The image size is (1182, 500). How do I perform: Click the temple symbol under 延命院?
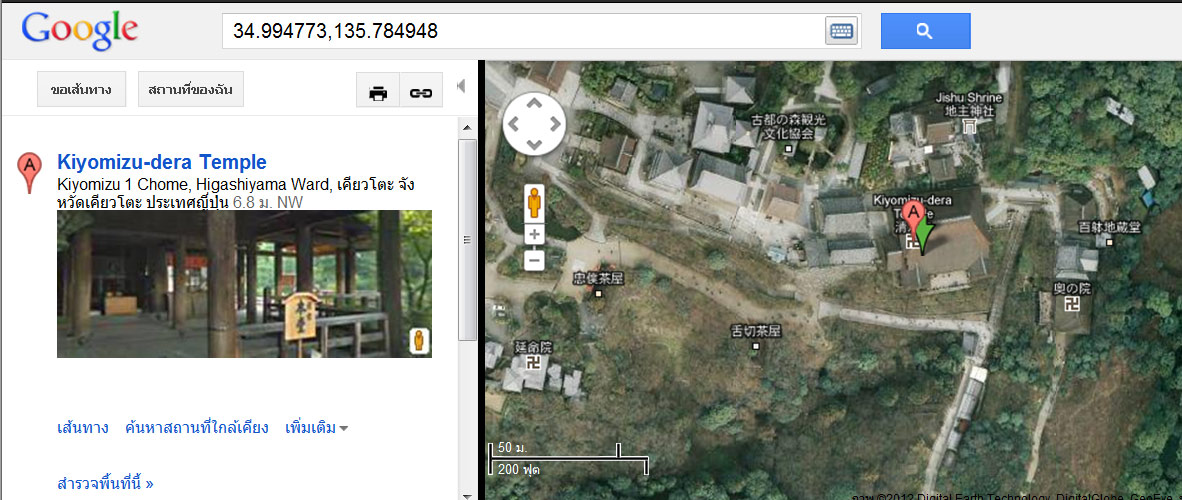click(535, 363)
